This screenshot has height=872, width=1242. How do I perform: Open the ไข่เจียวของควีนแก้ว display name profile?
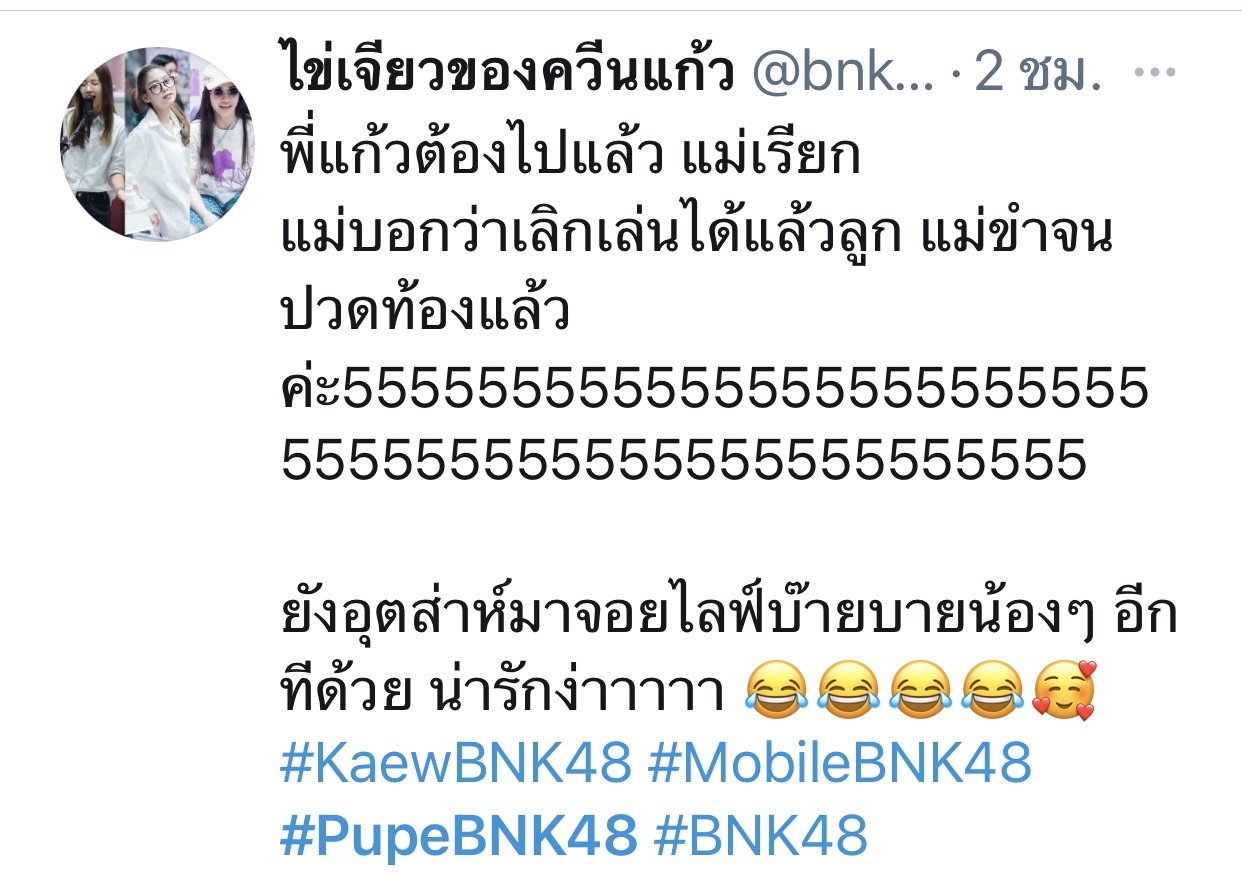tap(509, 73)
